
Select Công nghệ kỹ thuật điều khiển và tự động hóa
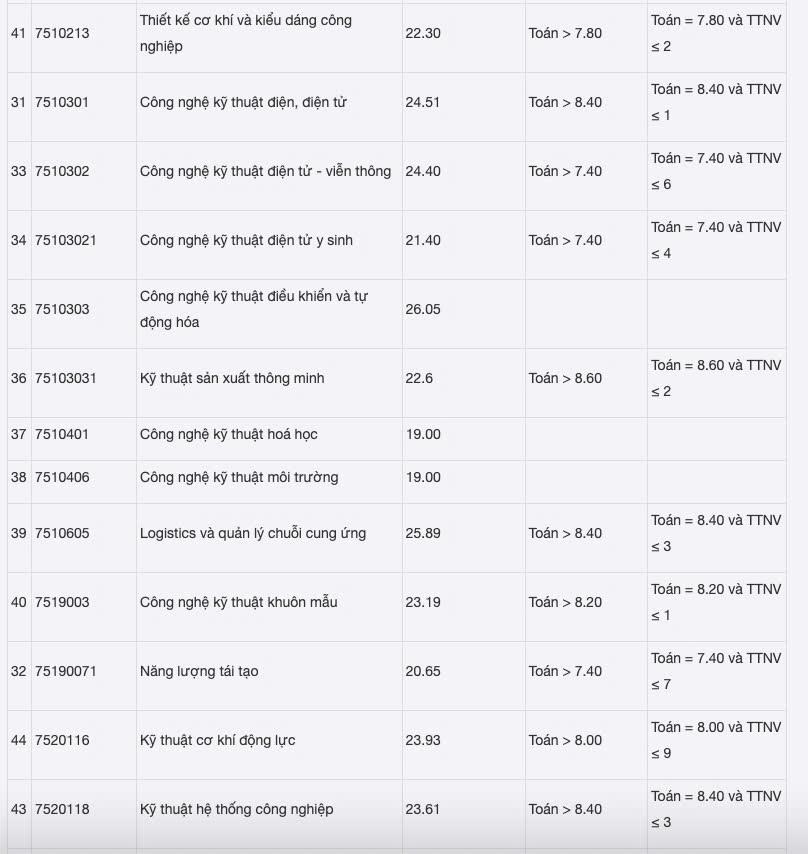tap(254, 309)
